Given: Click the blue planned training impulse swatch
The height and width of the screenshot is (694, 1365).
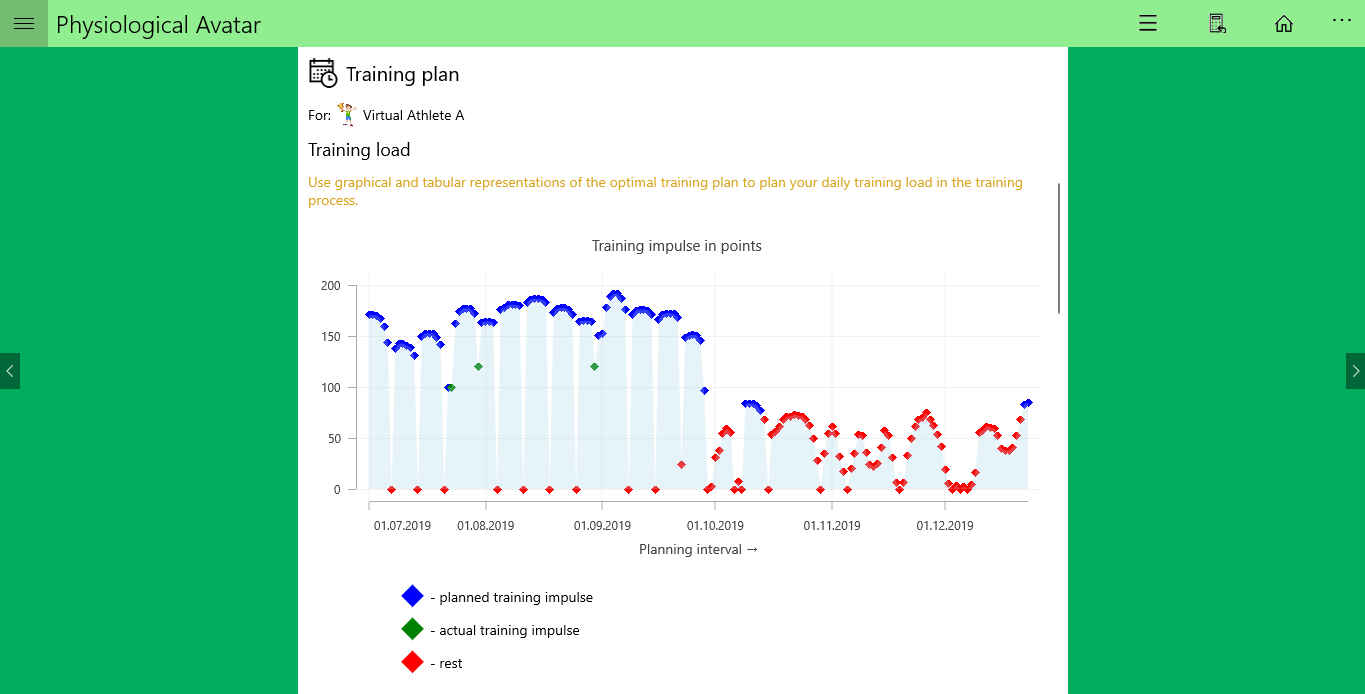Looking at the screenshot, I should click(x=412, y=596).
